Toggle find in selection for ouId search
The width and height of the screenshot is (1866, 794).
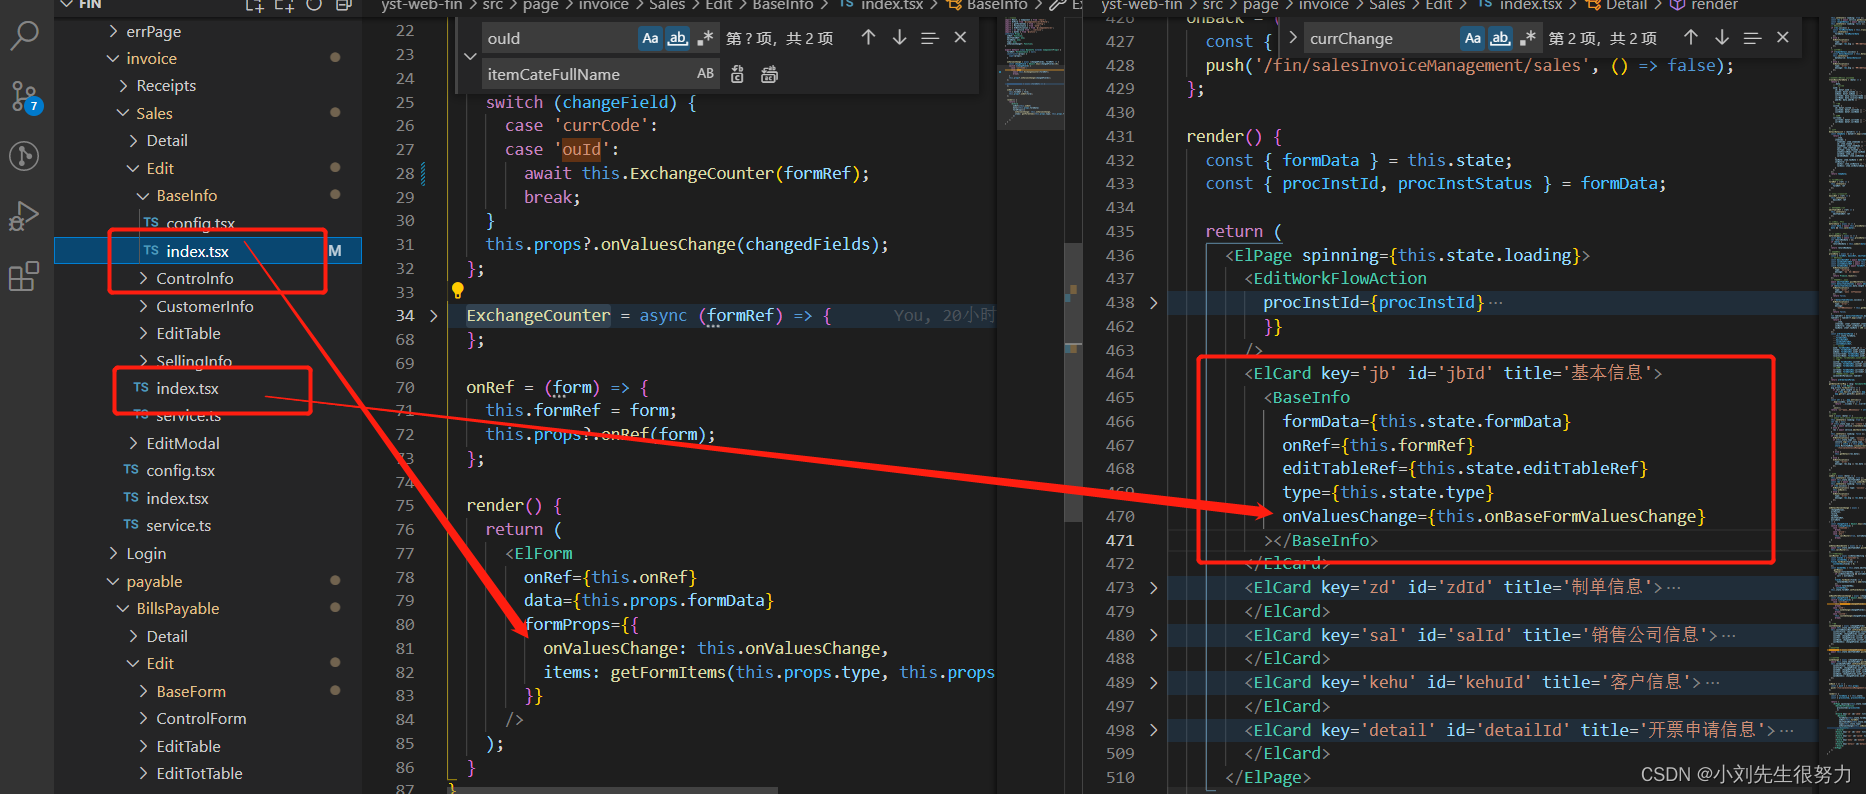(x=929, y=38)
